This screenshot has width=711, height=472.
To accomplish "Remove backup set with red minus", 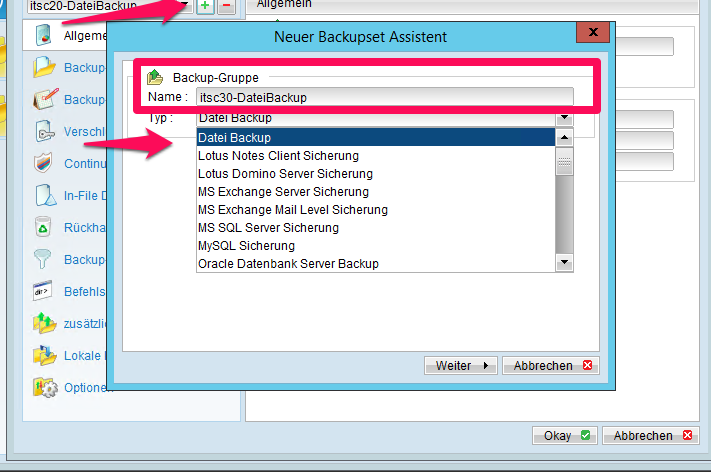I will point(226,6).
